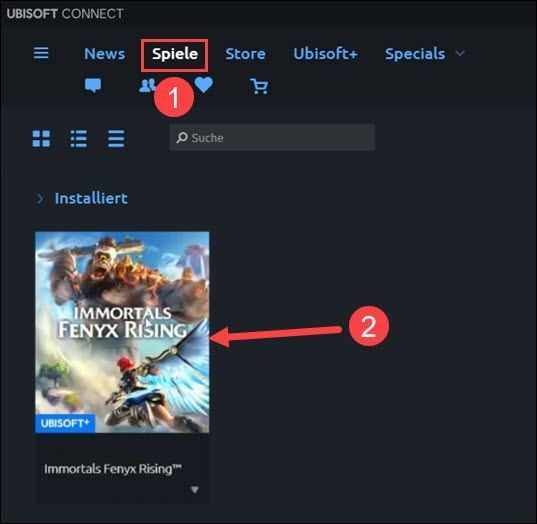
Task: Open the shopping cart icon
Action: [x=259, y=86]
